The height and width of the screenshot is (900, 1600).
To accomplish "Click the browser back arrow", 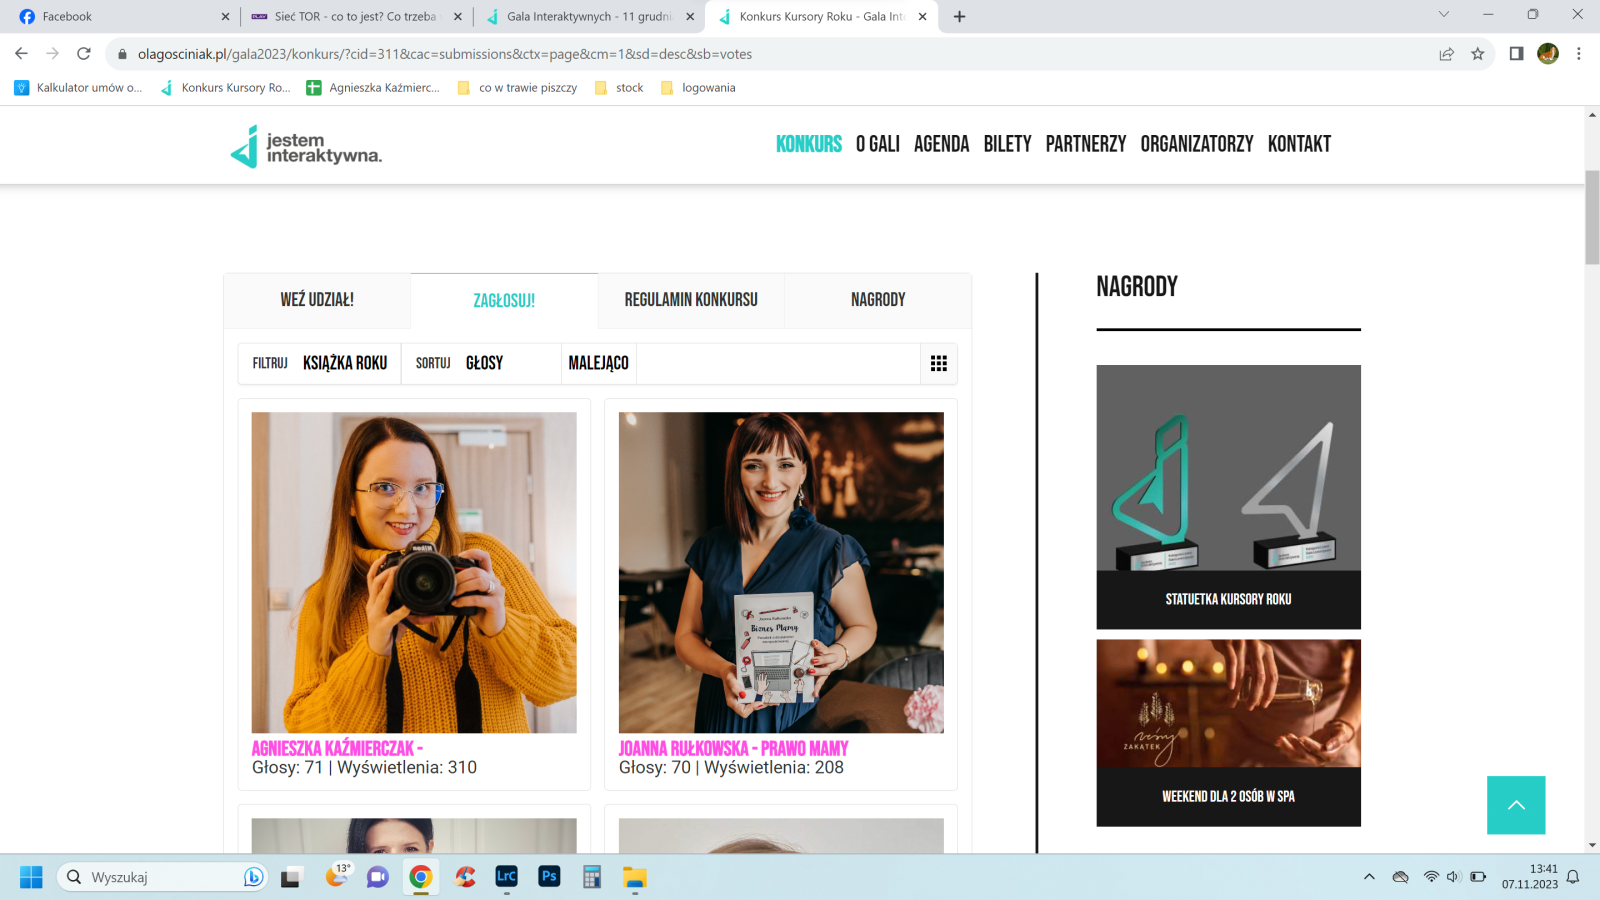I will click(20, 54).
